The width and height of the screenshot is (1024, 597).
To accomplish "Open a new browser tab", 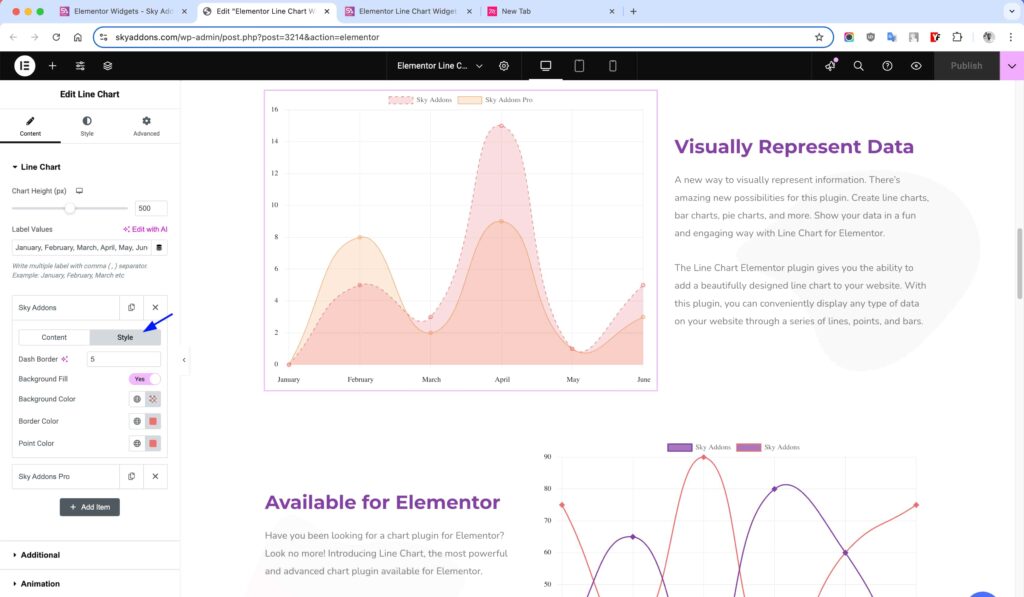I will pyautogui.click(x=633, y=11).
